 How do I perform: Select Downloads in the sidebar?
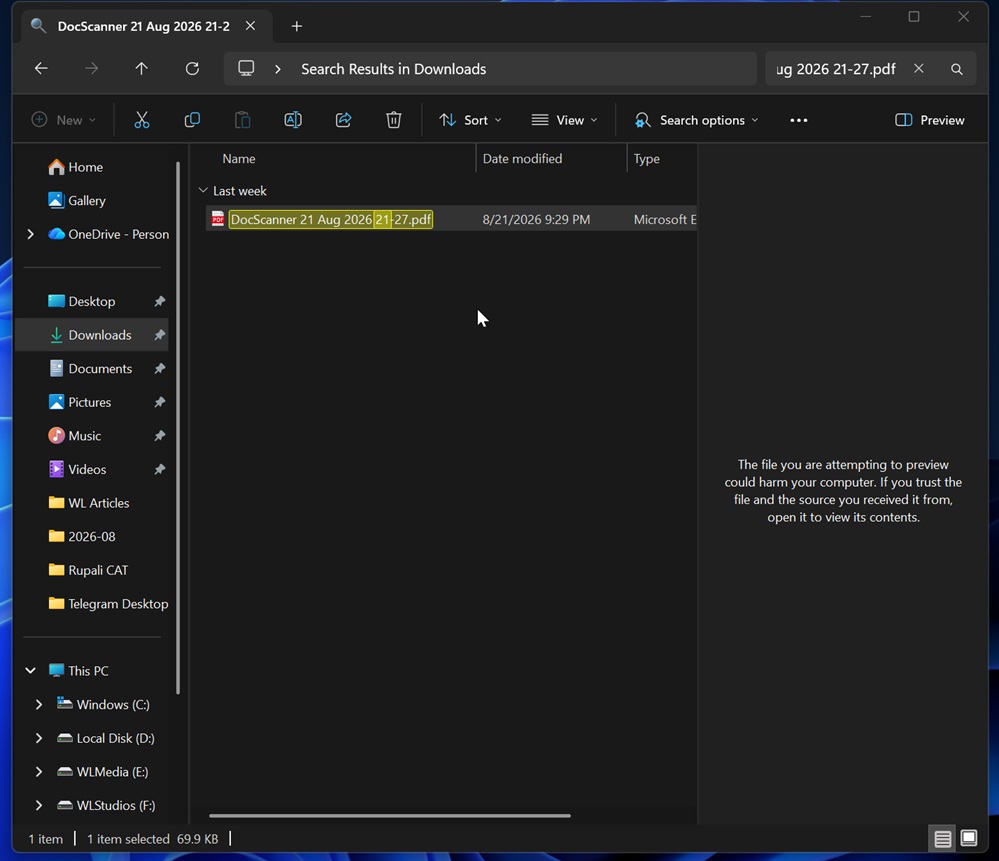point(92,335)
